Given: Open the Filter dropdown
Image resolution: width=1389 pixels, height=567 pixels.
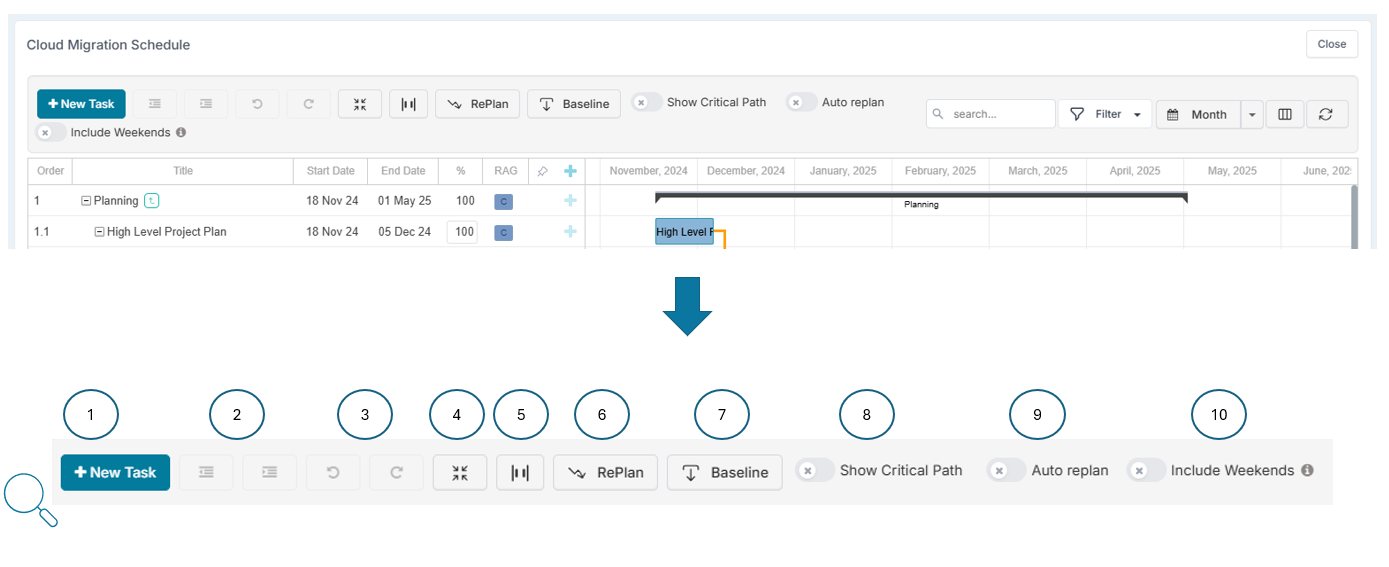Looking at the screenshot, I should coord(1105,114).
